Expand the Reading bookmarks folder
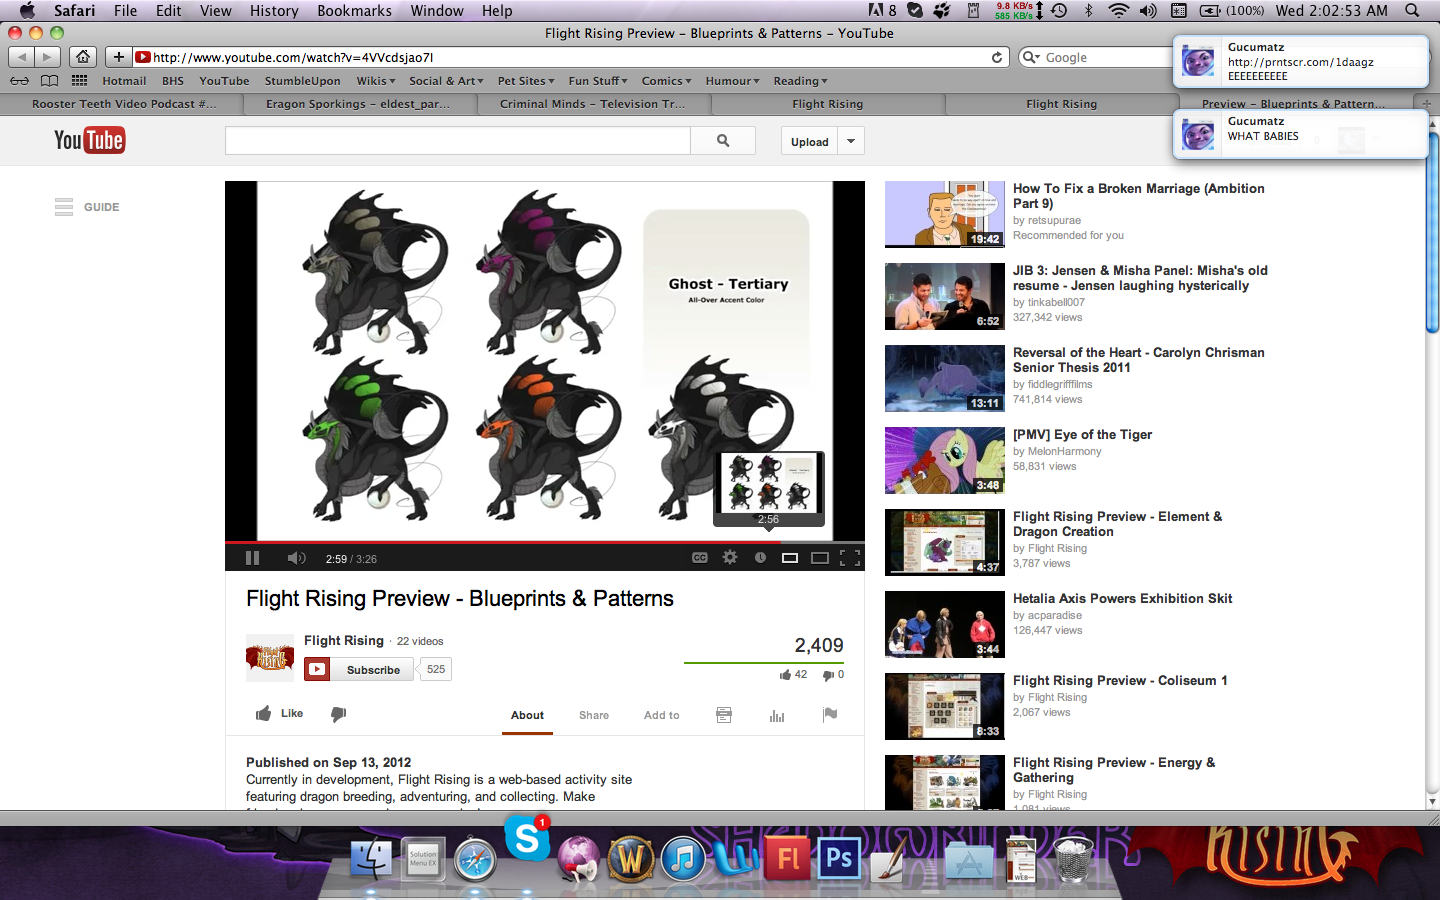The width and height of the screenshot is (1440, 900). tap(801, 81)
